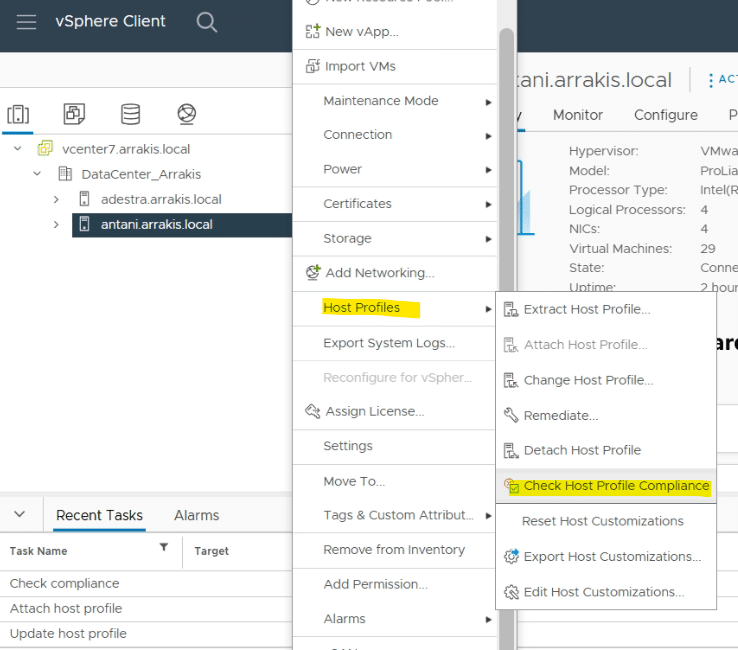Select Move To menu entry
This screenshot has width=738, height=650.
click(394, 481)
